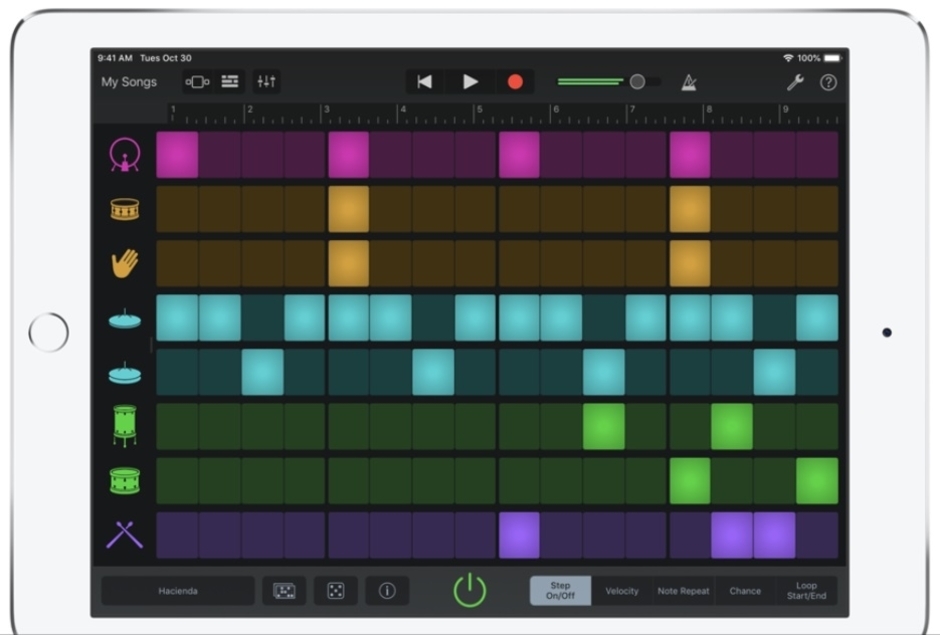Open the Hacienda pattern selector
940x635 pixels.
178,591
